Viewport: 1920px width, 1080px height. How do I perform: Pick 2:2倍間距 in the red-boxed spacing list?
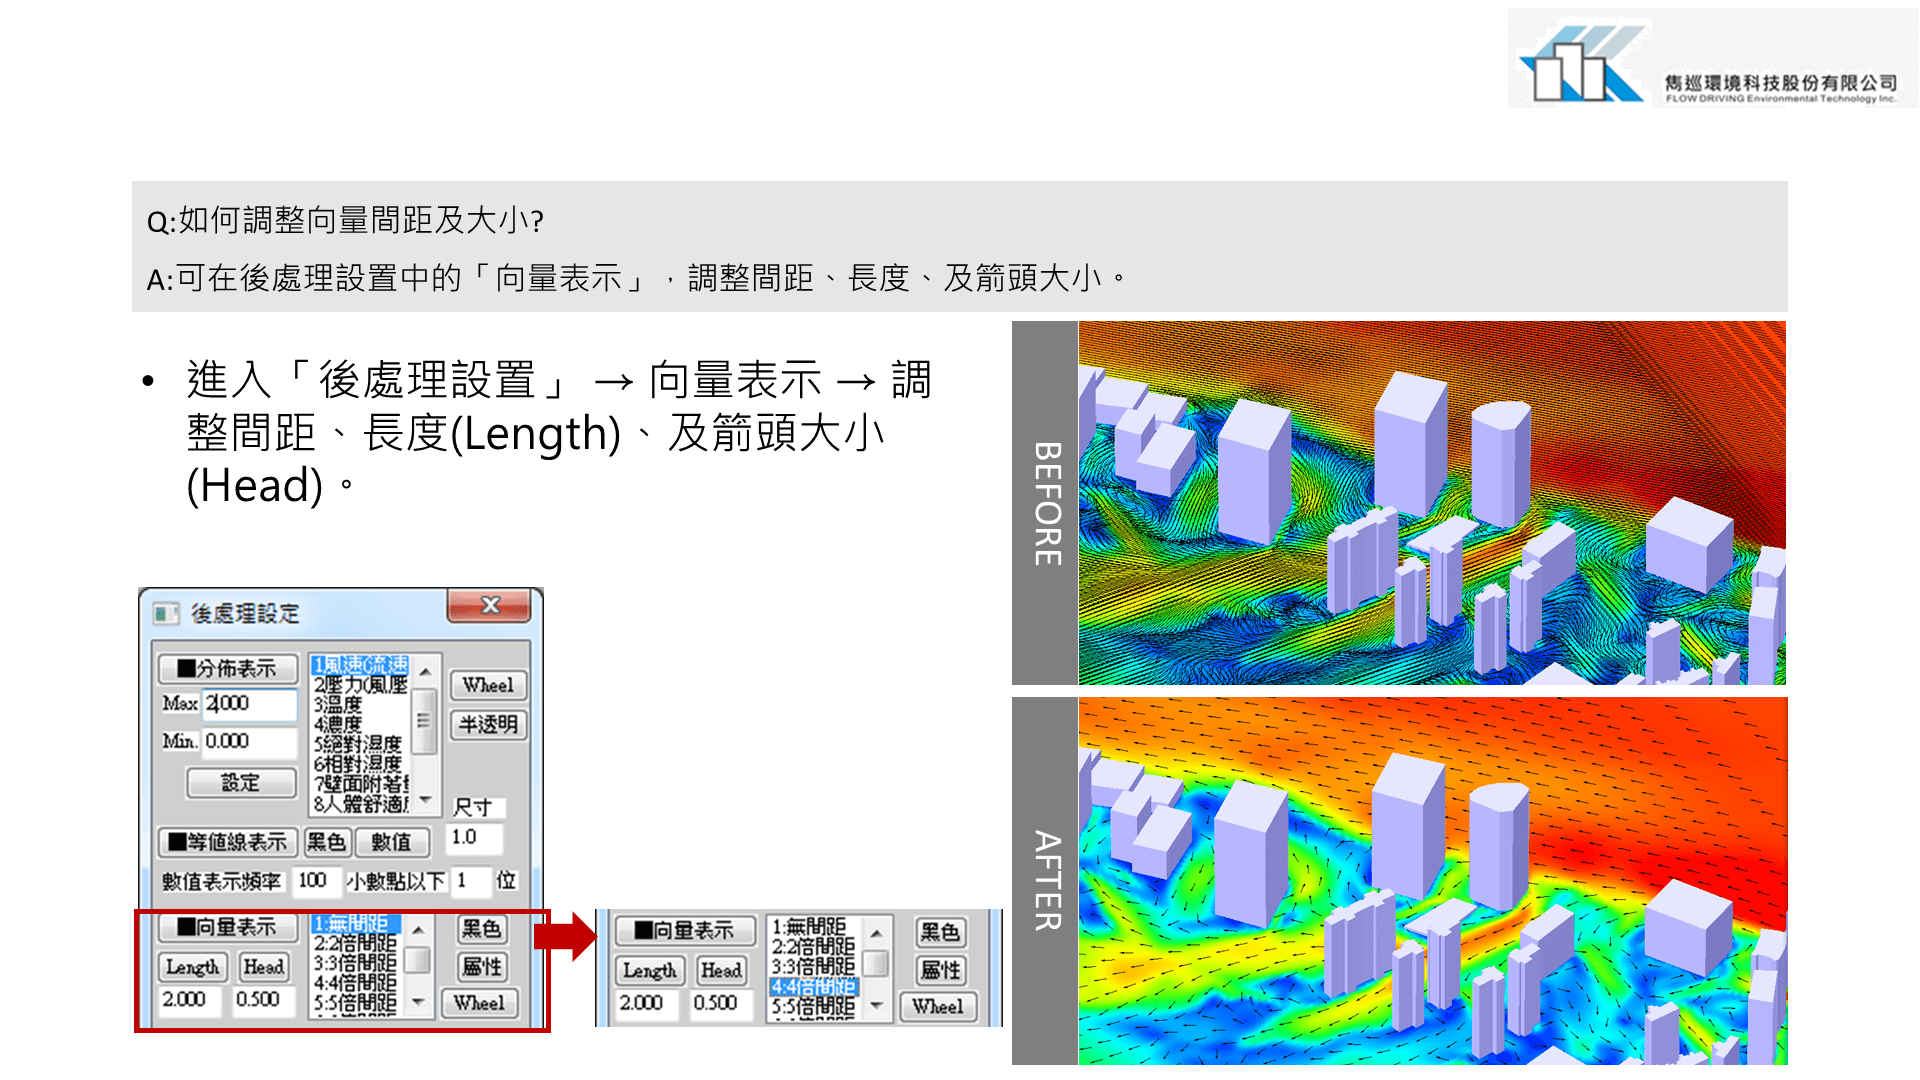355,943
